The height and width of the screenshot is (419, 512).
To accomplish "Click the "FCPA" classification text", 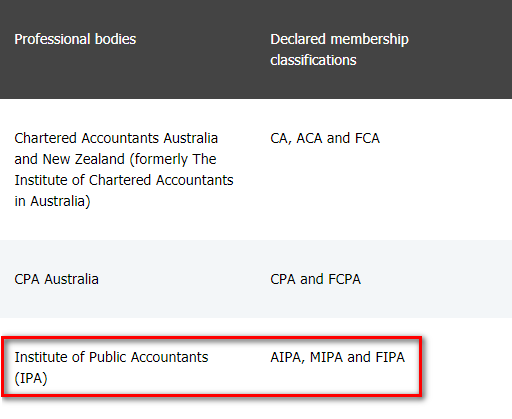I will click(x=344, y=279).
